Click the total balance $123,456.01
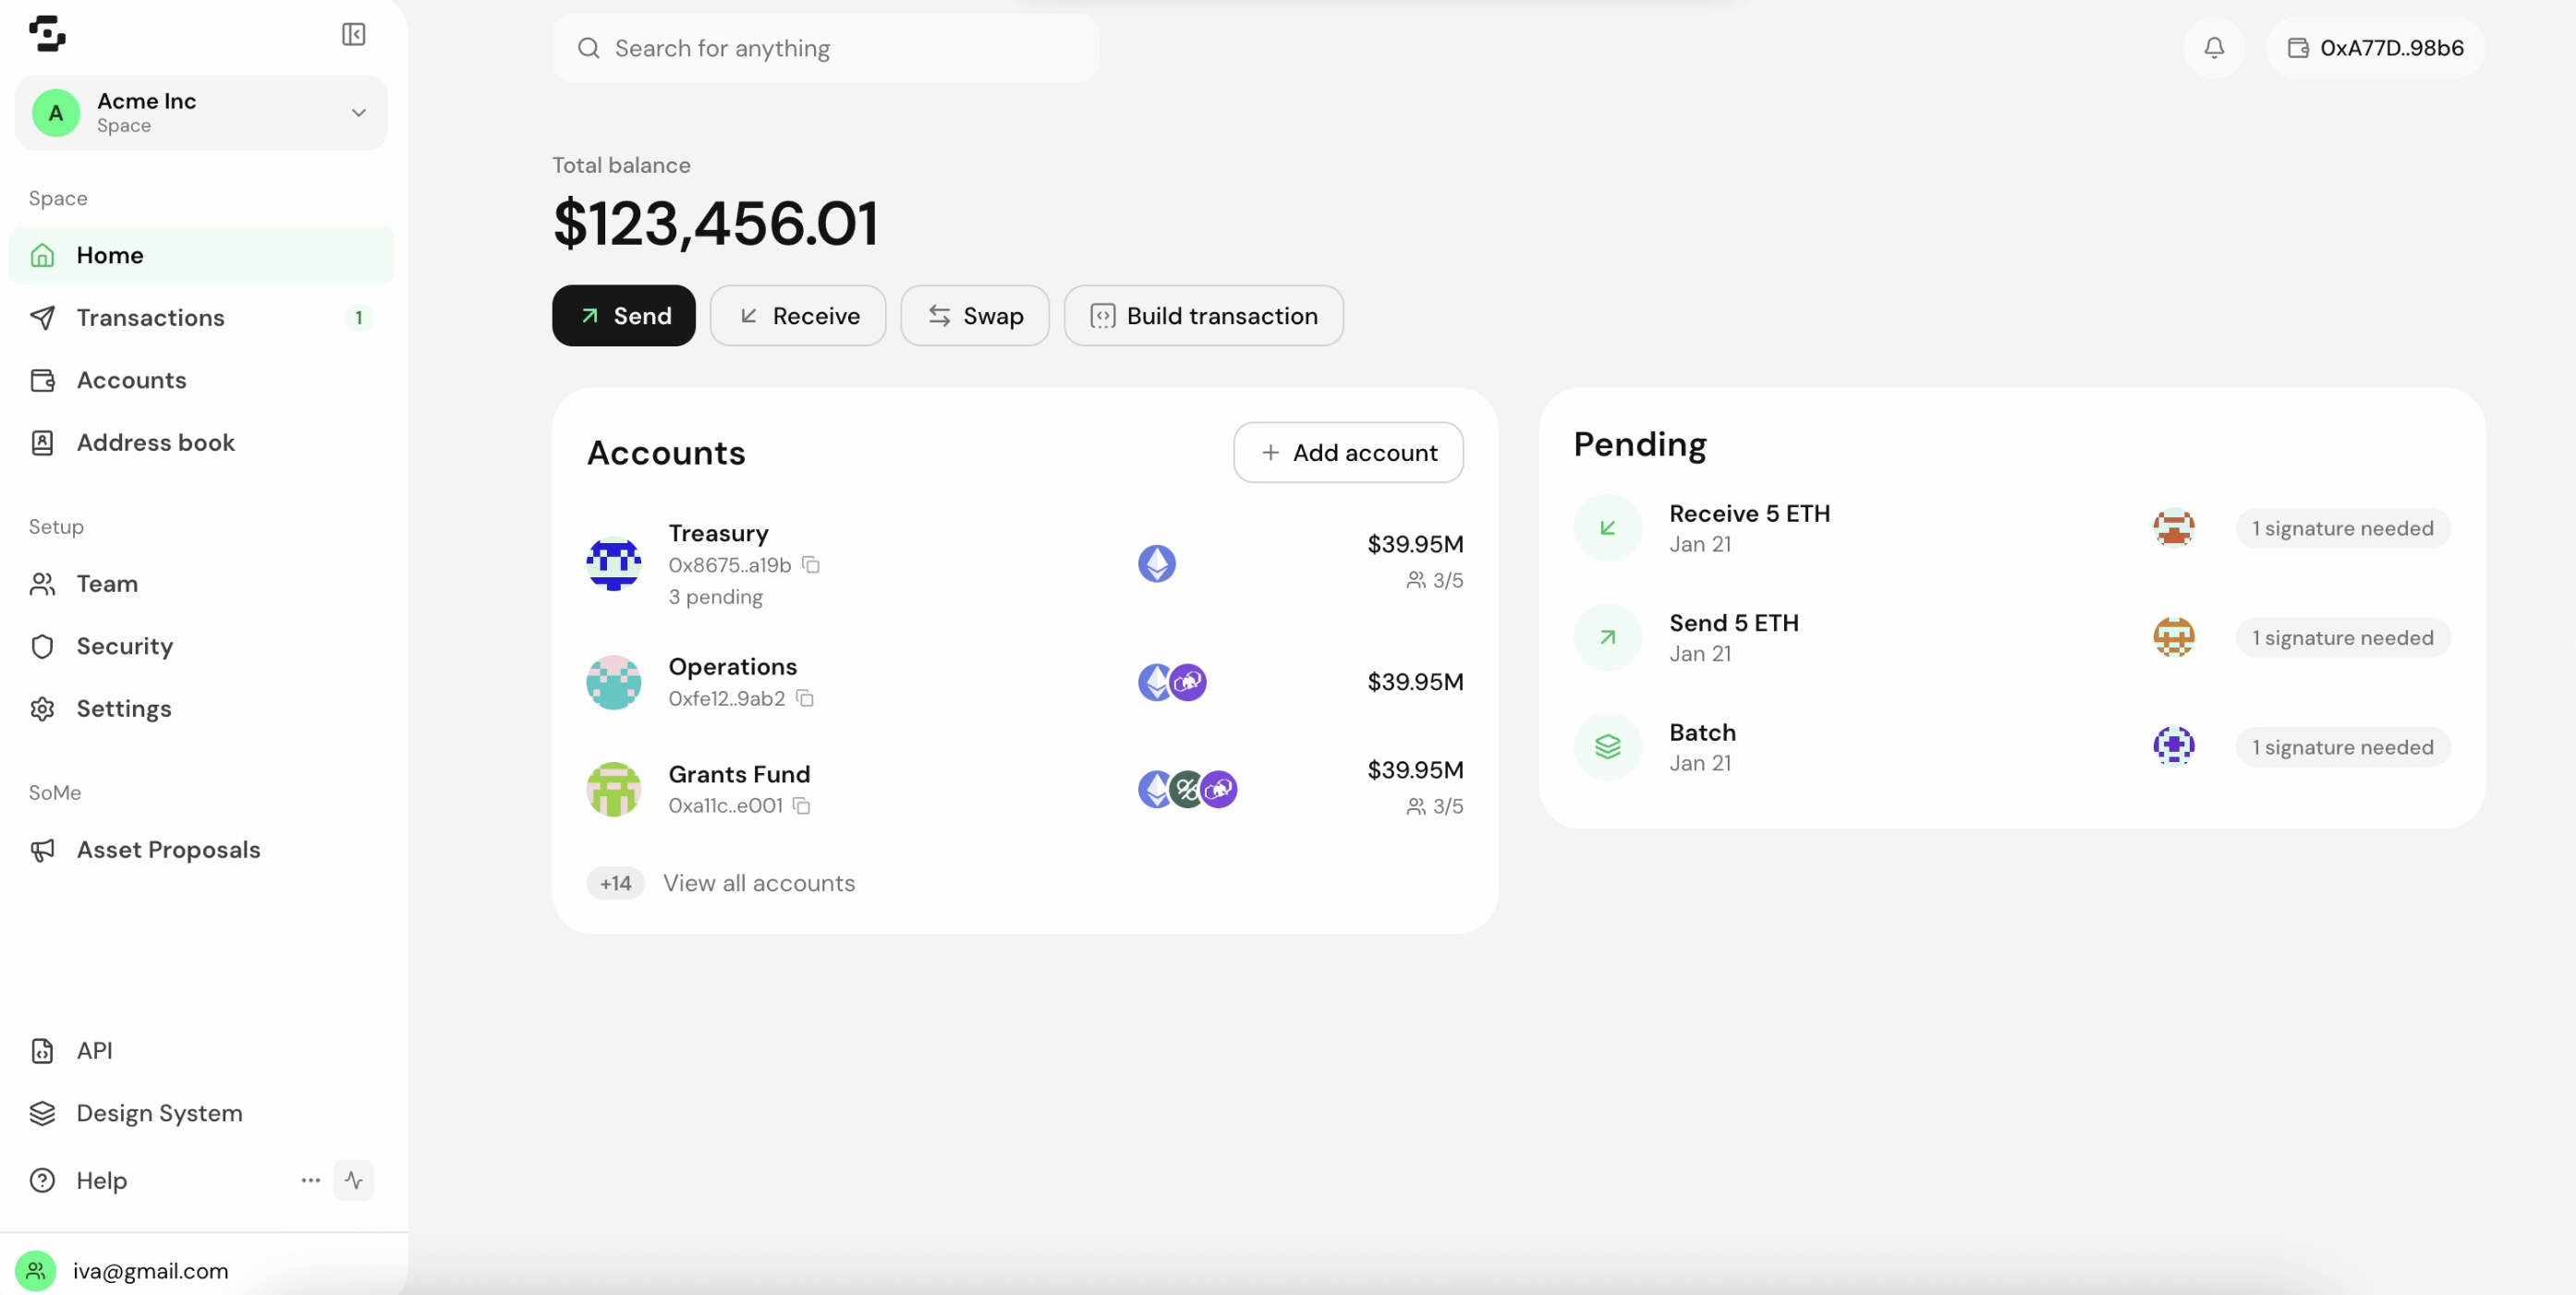 pos(716,224)
